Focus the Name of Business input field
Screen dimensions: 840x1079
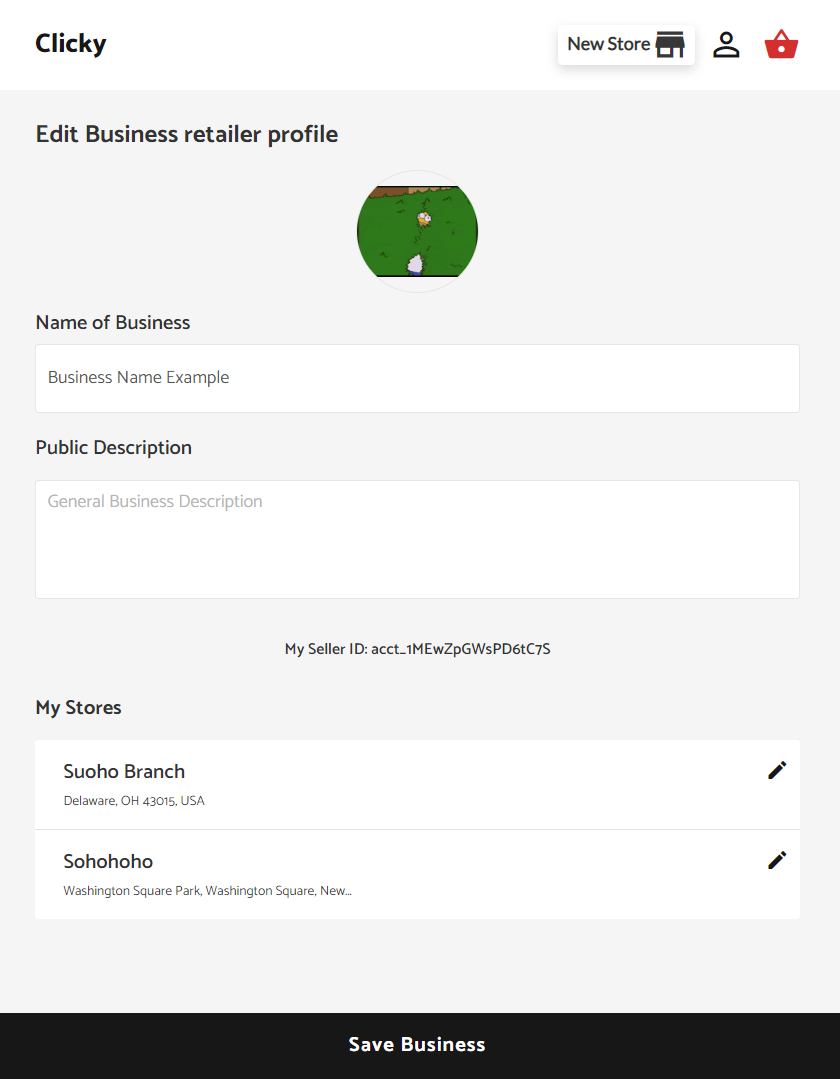418,378
